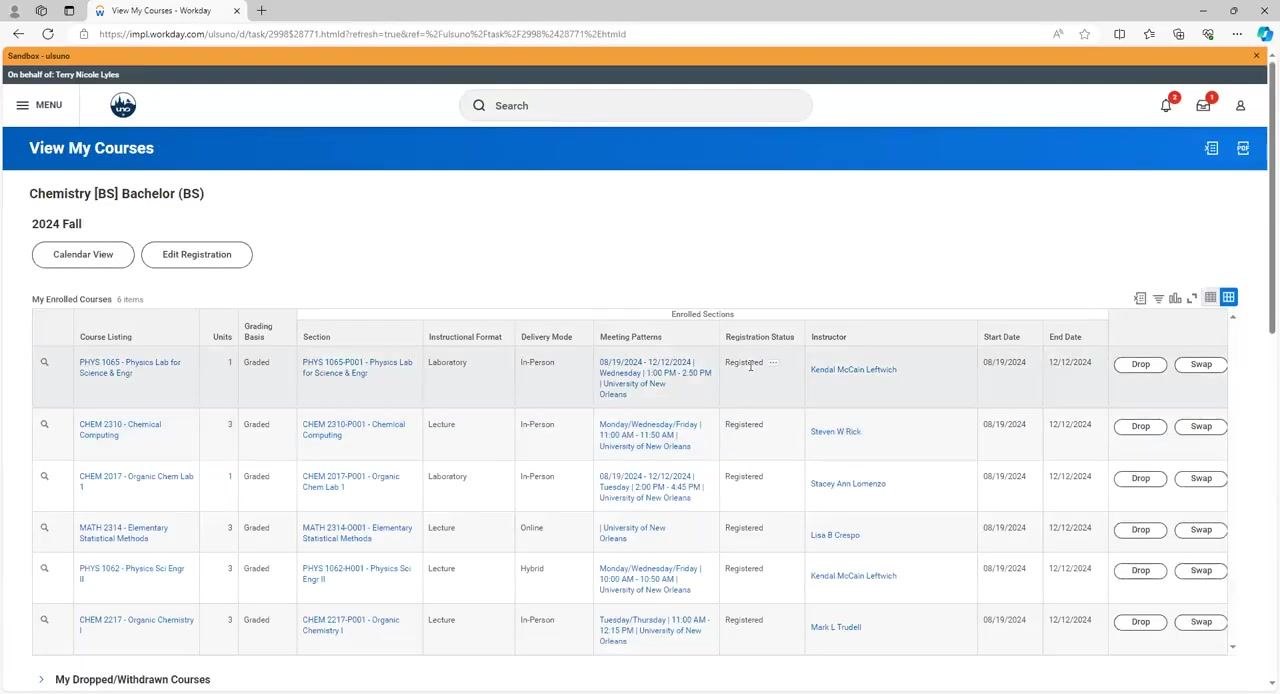Click magnifier icon in CHEM 2017 row

[x=44, y=476]
